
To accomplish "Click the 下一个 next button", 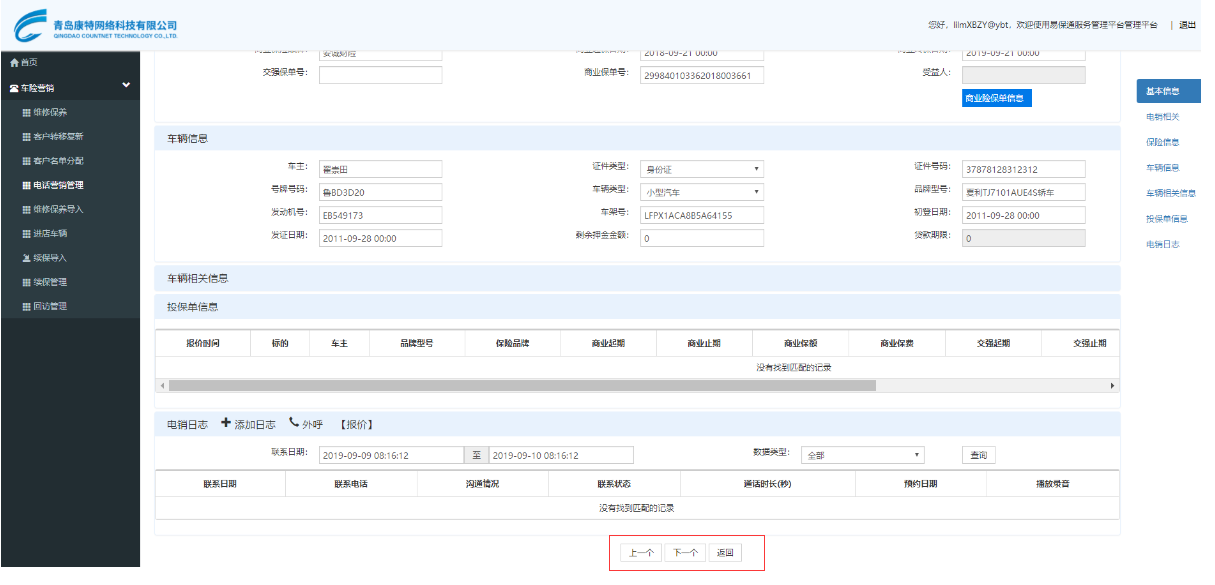I will [685, 553].
